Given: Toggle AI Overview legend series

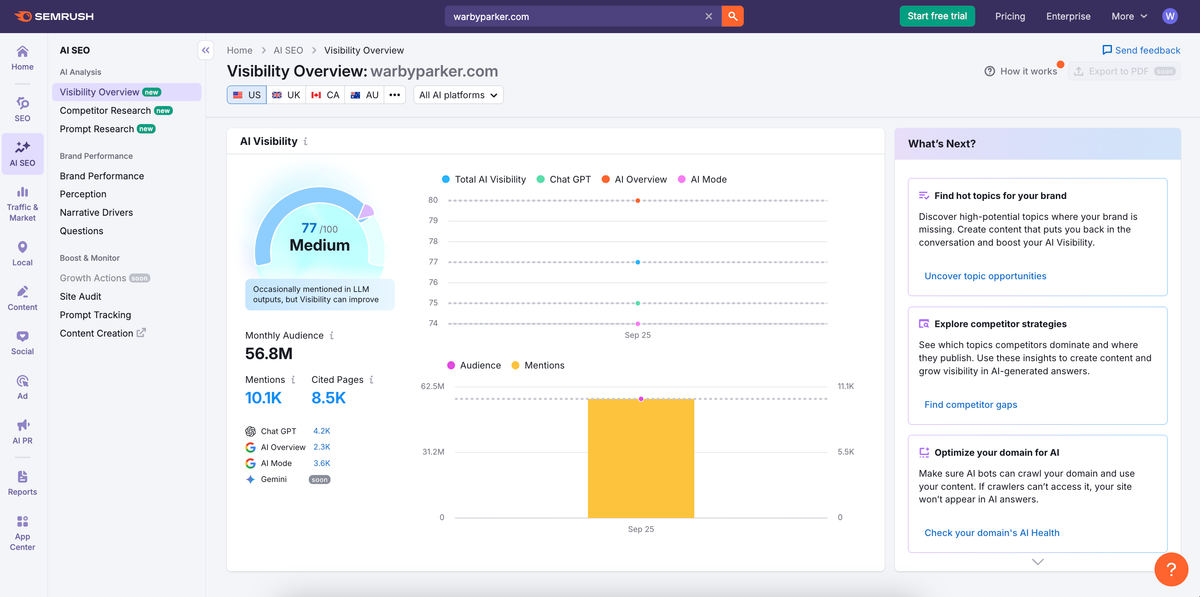Looking at the screenshot, I should tap(635, 180).
